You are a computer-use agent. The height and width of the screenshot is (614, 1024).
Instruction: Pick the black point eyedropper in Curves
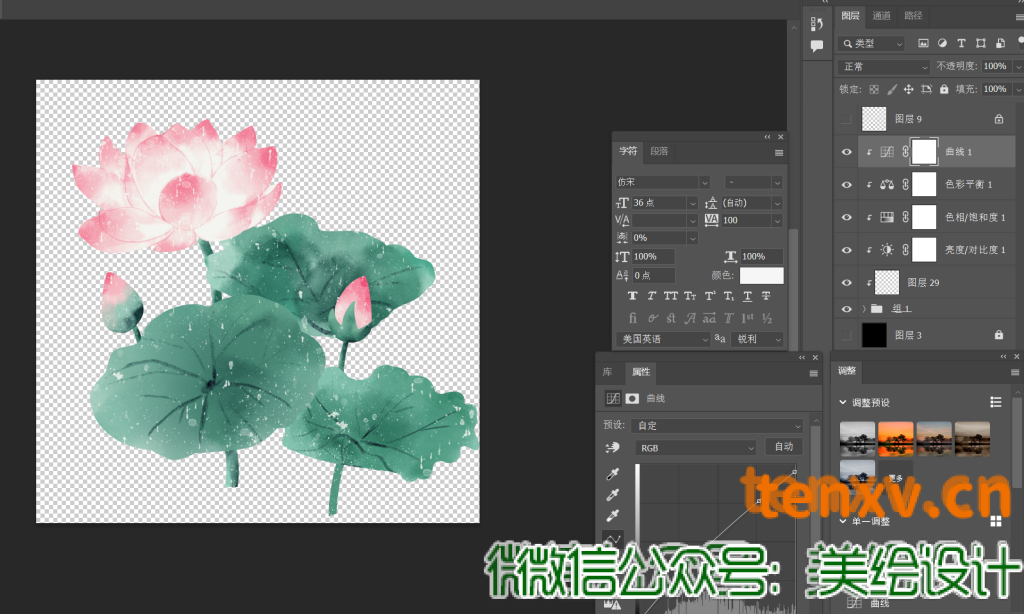[x=611, y=474]
